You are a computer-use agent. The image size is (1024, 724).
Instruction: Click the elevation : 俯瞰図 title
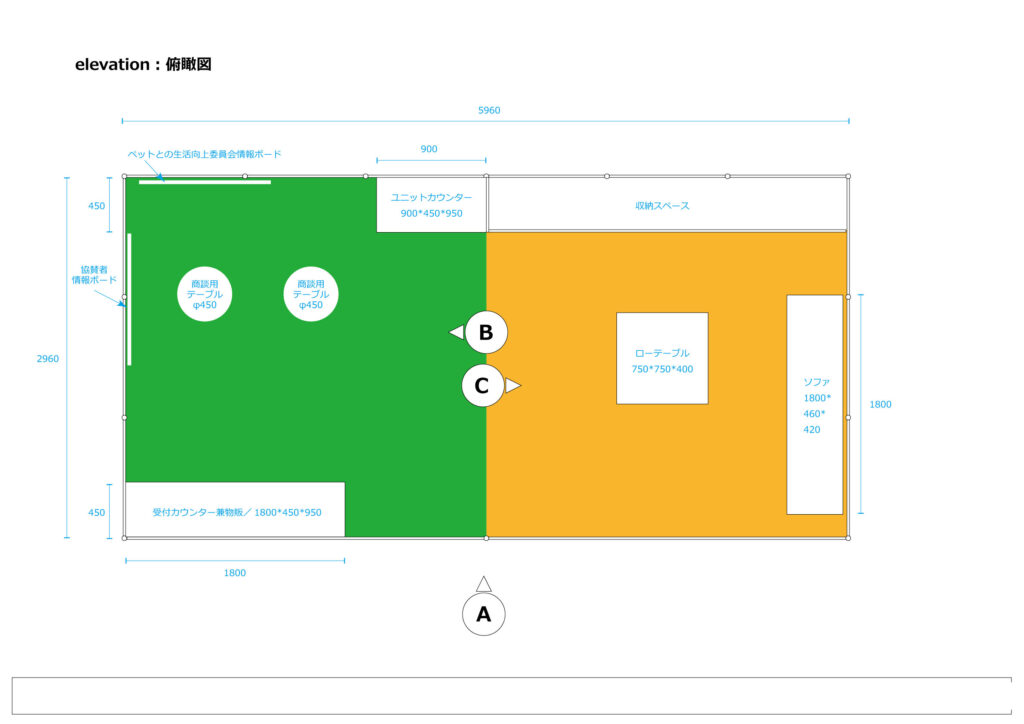coord(143,64)
